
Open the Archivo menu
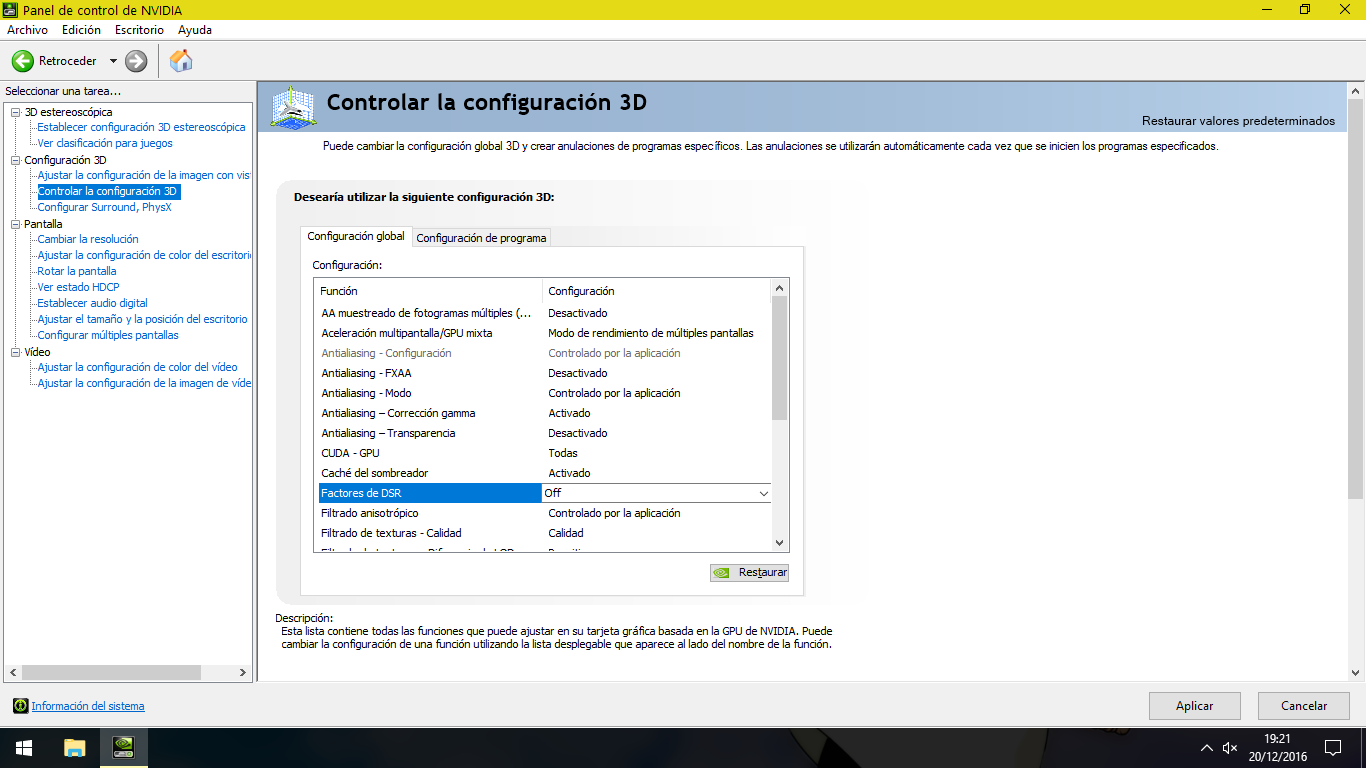coord(27,30)
